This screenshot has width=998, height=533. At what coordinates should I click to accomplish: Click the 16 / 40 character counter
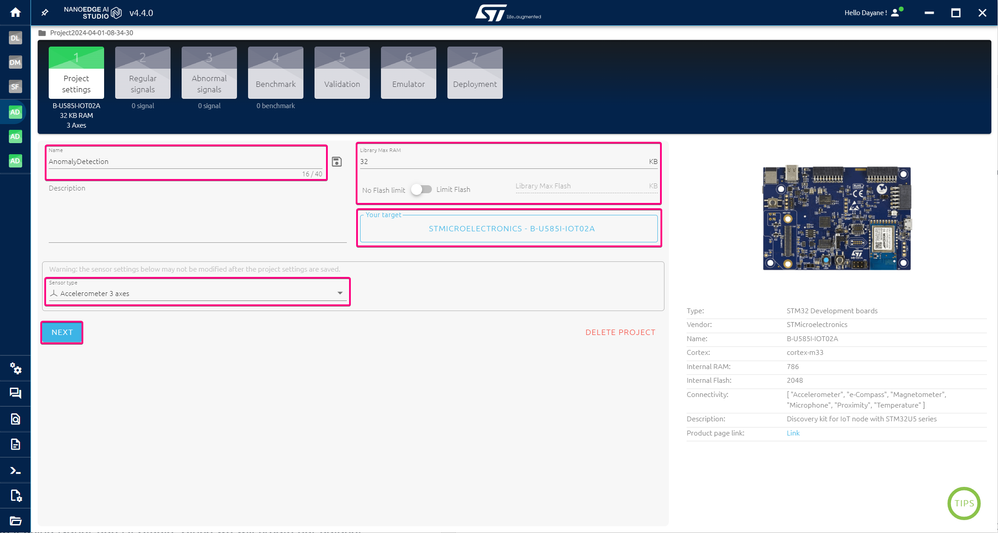coord(312,174)
